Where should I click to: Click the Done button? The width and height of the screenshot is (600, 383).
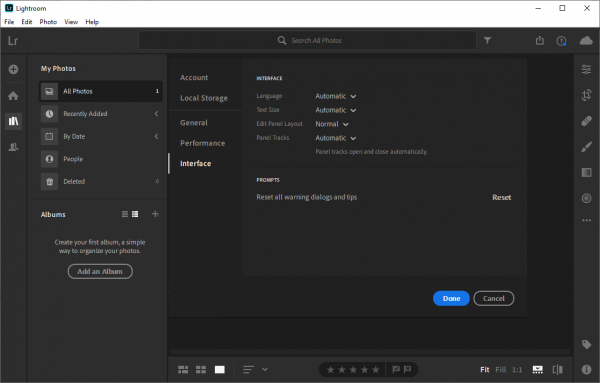(451, 298)
